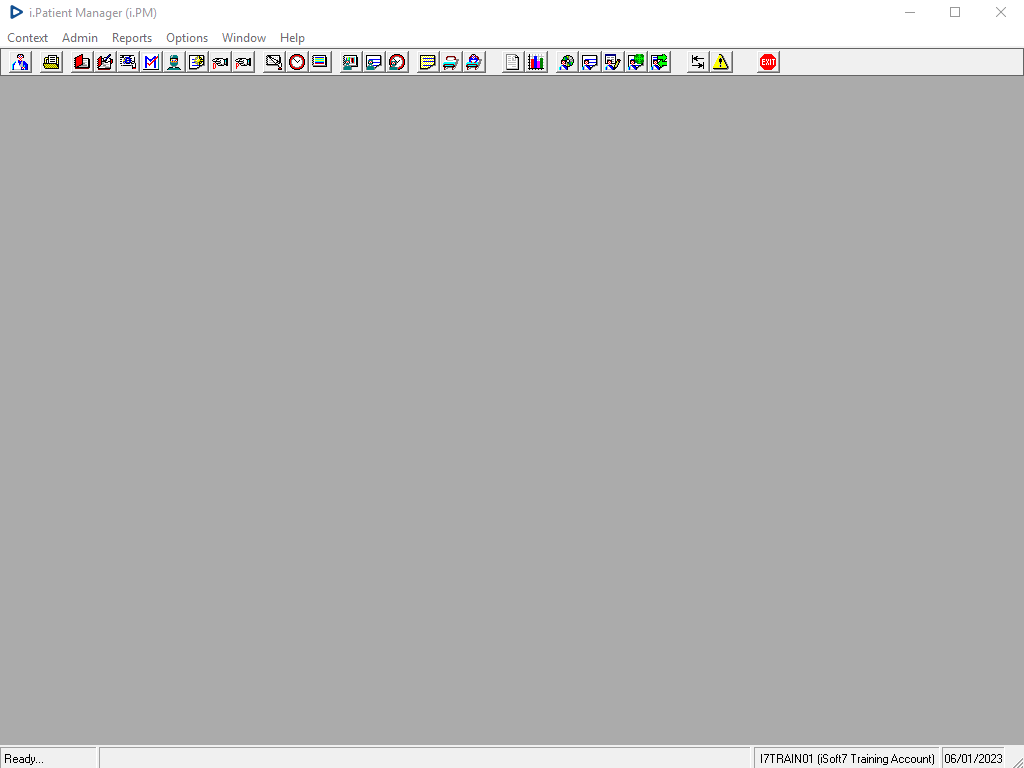Click the 06/01/2023 date in status bar
The width and height of the screenshot is (1024, 768).
point(973,759)
